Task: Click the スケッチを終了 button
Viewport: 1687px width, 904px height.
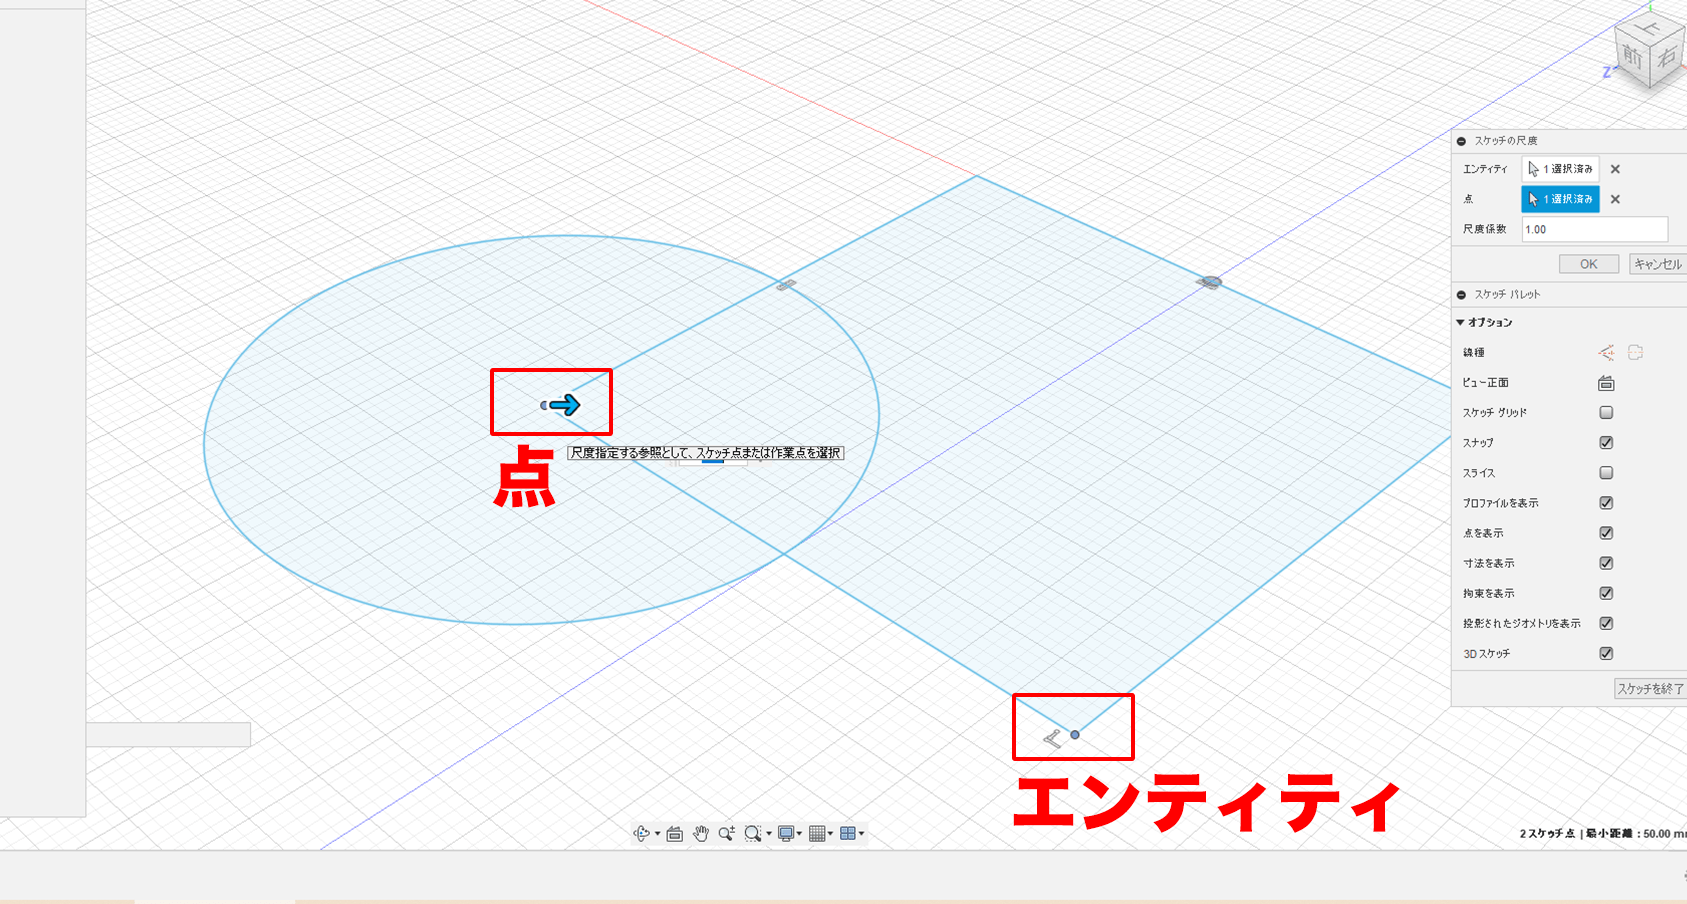Action: click(x=1651, y=689)
